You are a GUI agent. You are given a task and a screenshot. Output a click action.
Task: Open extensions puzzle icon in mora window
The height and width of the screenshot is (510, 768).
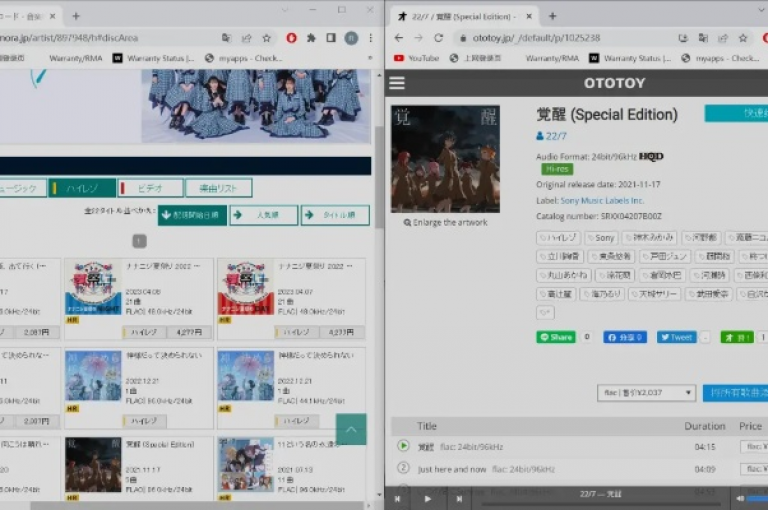[311, 38]
